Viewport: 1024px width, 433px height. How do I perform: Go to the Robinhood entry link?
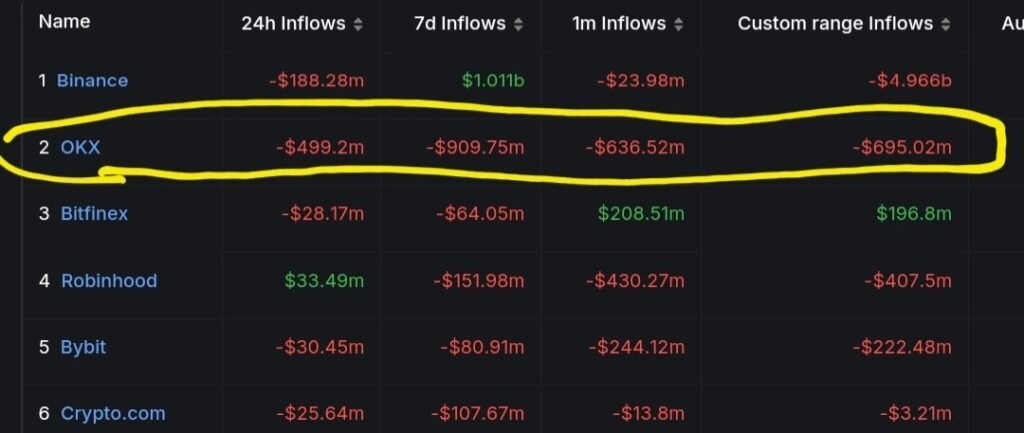tap(109, 281)
